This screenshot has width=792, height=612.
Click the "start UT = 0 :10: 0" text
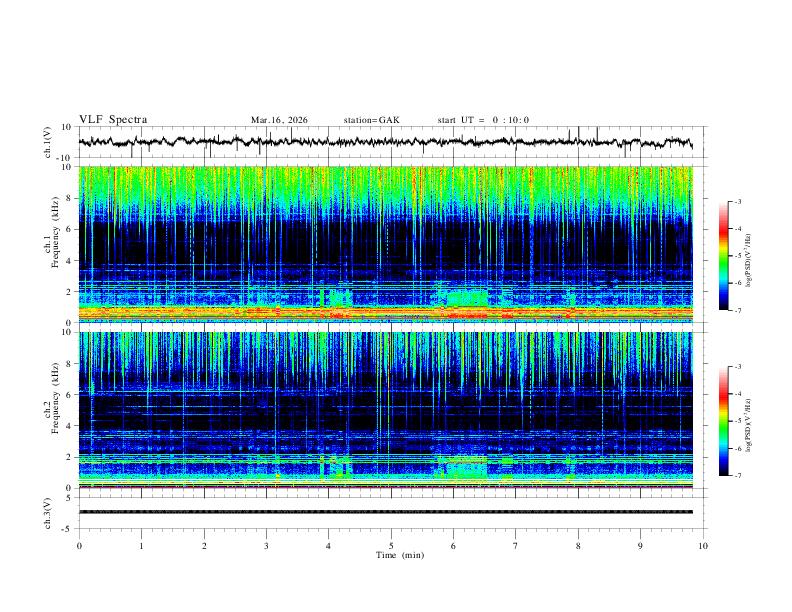point(483,120)
